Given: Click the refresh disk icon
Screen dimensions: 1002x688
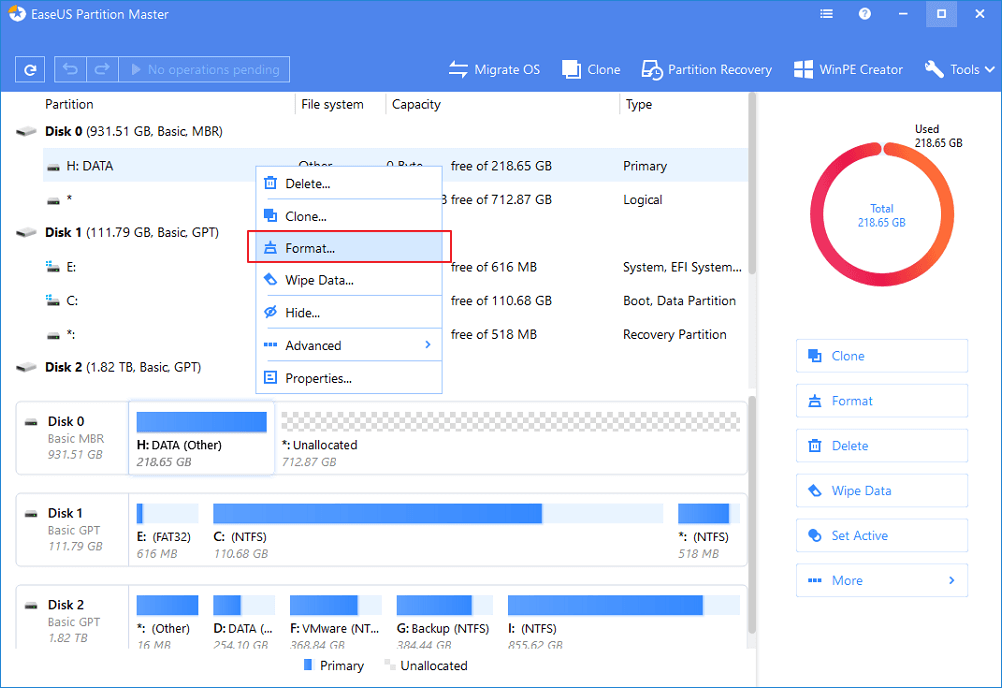Looking at the screenshot, I should 30,70.
